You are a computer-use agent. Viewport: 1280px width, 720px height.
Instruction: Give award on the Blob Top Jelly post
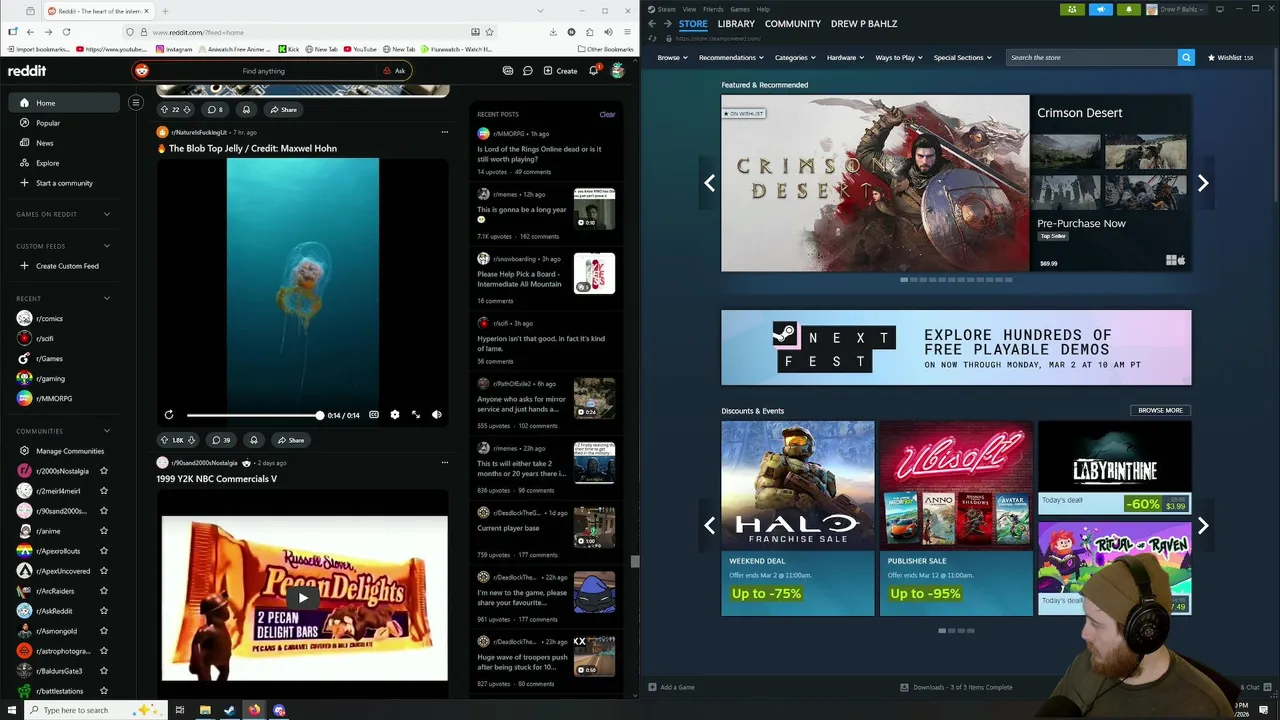click(254, 440)
